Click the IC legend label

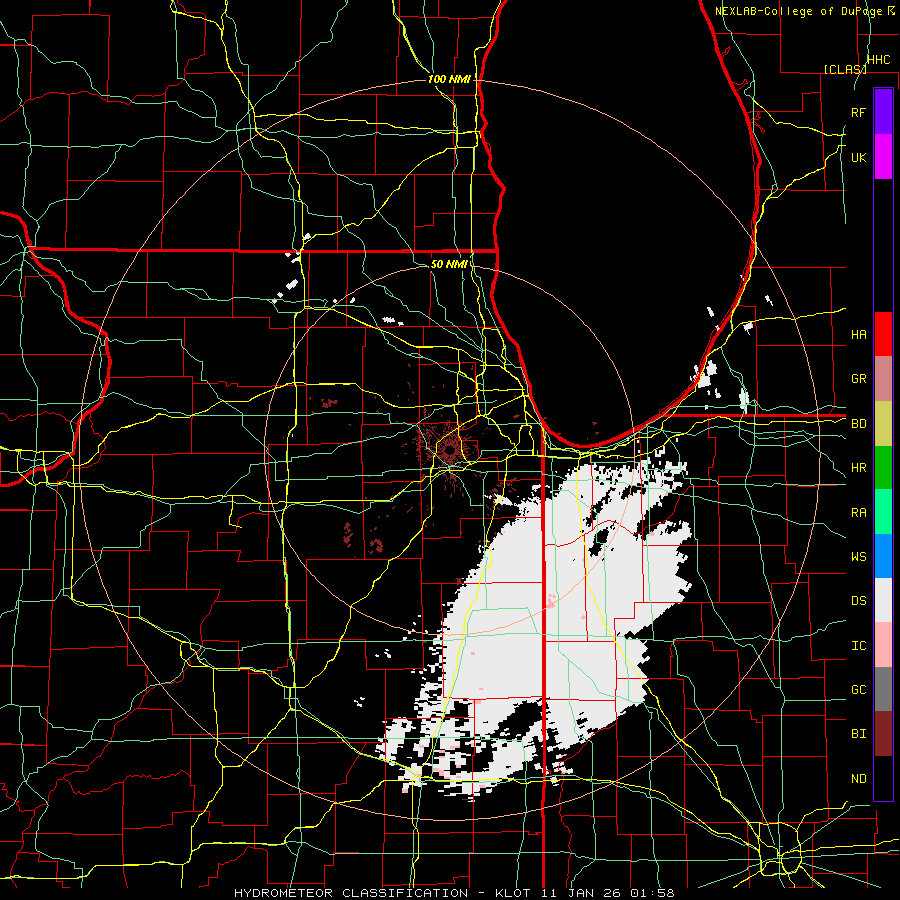(858, 646)
